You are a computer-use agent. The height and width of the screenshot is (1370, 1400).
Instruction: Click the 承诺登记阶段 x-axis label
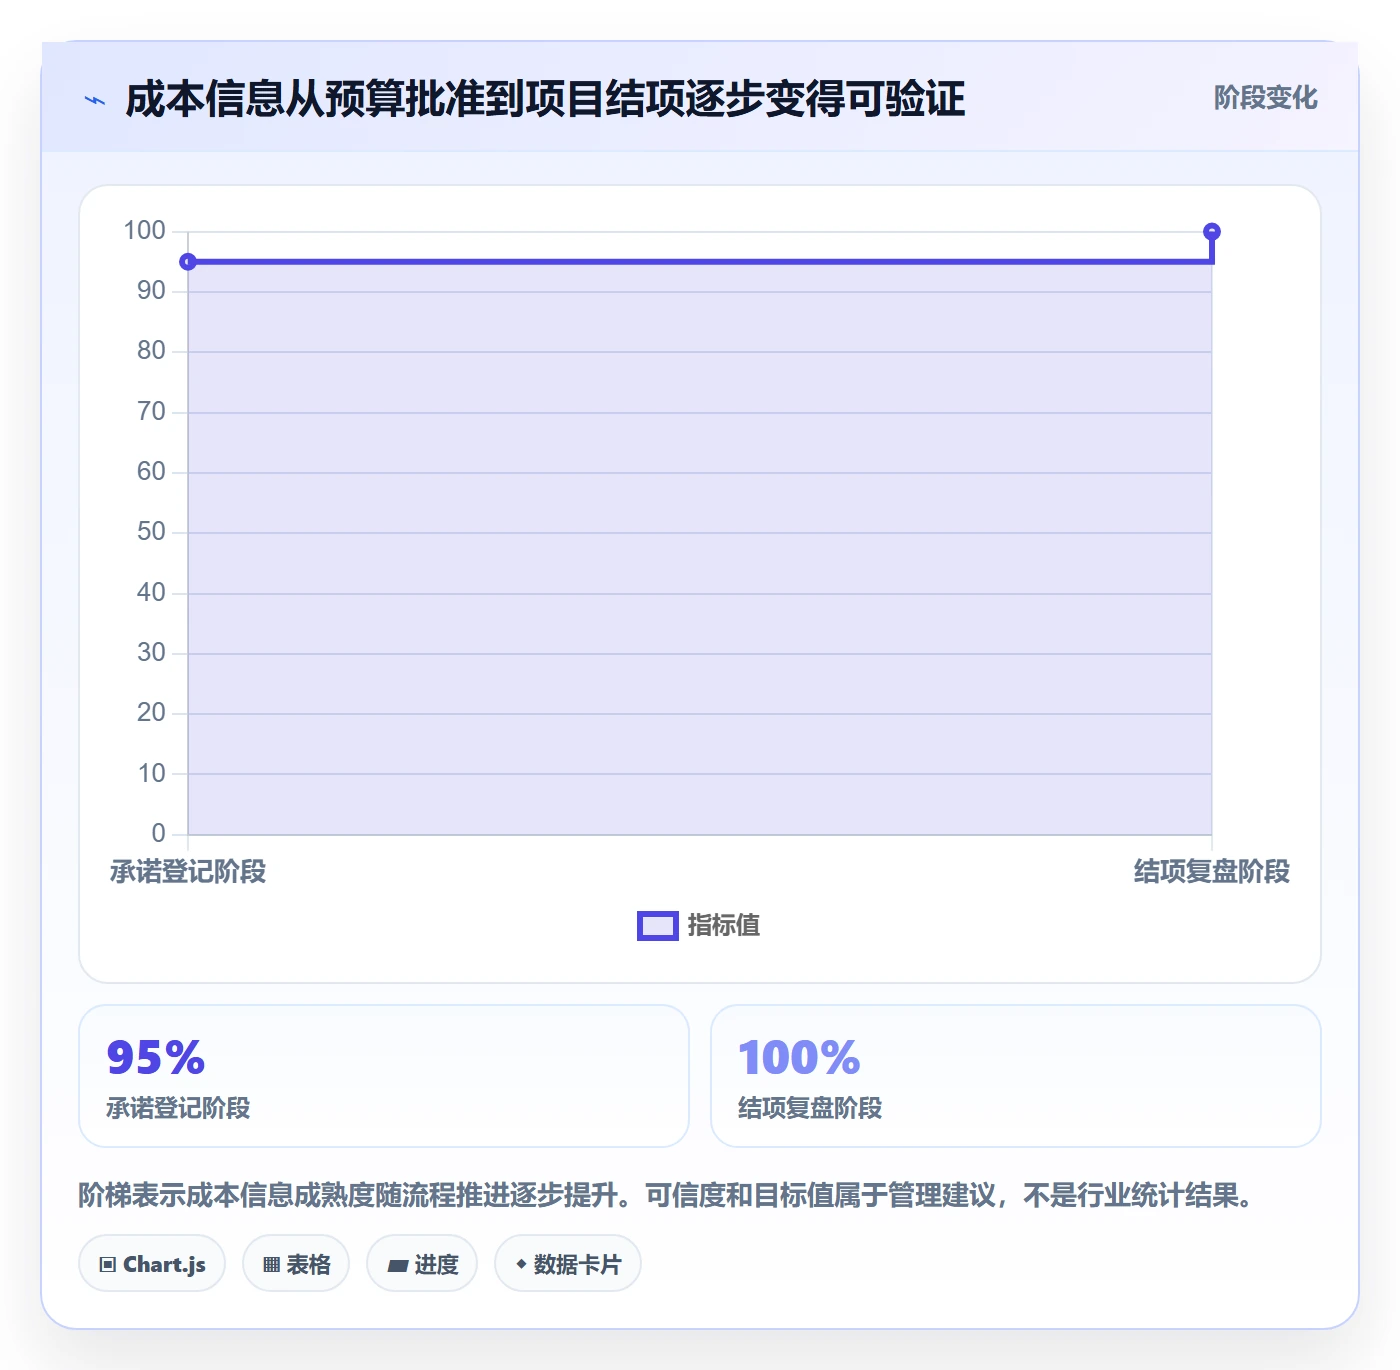[x=188, y=872]
